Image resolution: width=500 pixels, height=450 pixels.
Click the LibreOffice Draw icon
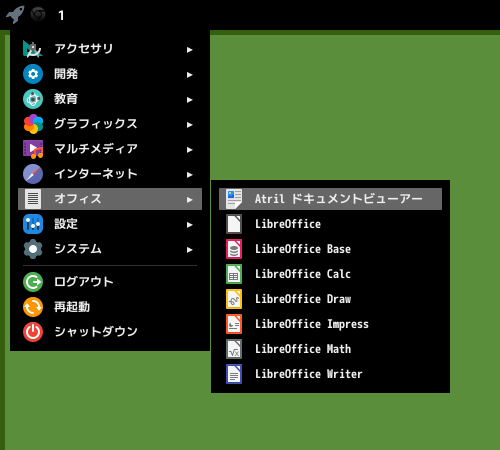[234, 299]
